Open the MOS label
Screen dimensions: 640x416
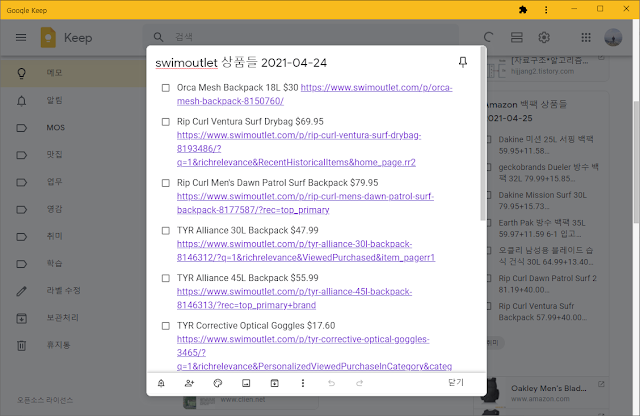pos(73,128)
